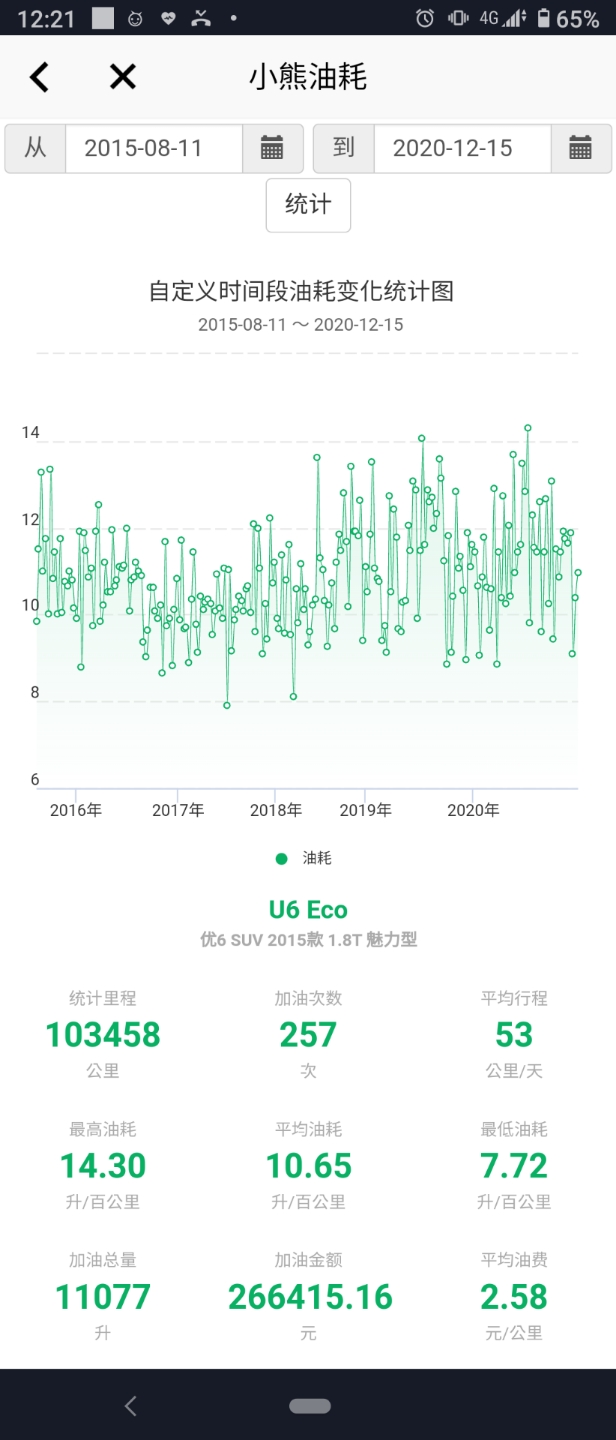The image size is (616, 1440).
Task: Tap the 最低油耗 label
Action: (514, 1129)
